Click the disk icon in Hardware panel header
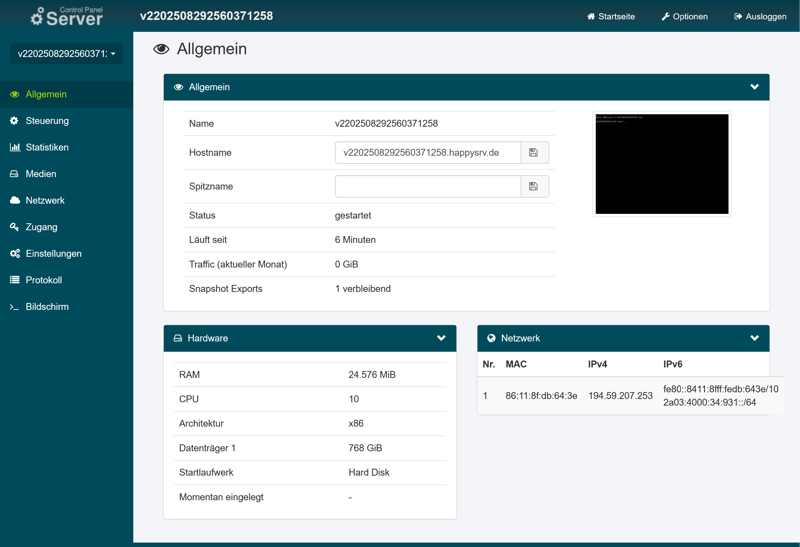This screenshot has width=800, height=547. pyautogui.click(x=178, y=339)
